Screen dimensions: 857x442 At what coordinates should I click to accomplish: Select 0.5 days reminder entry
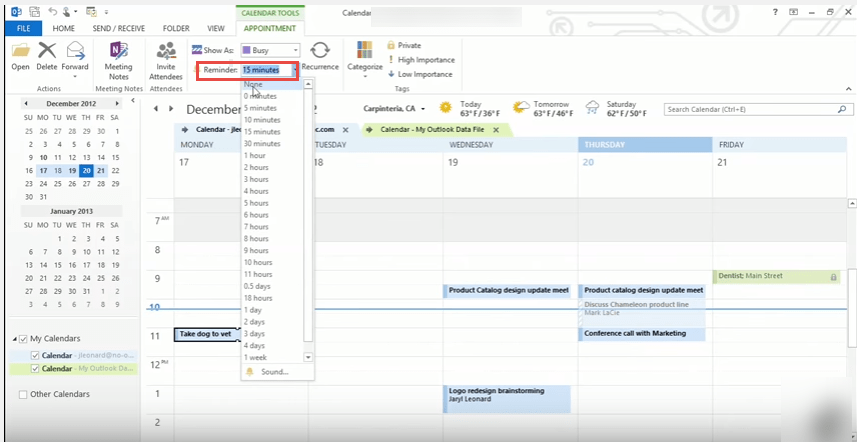pos(272,286)
